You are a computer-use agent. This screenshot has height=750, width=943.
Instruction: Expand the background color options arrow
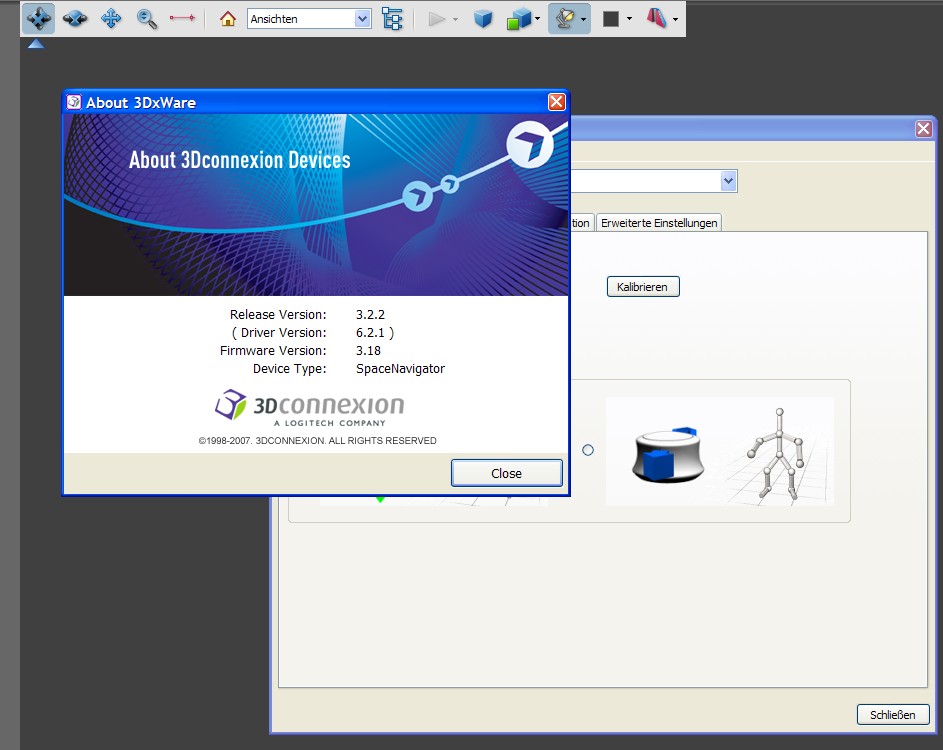pyautogui.click(x=629, y=19)
